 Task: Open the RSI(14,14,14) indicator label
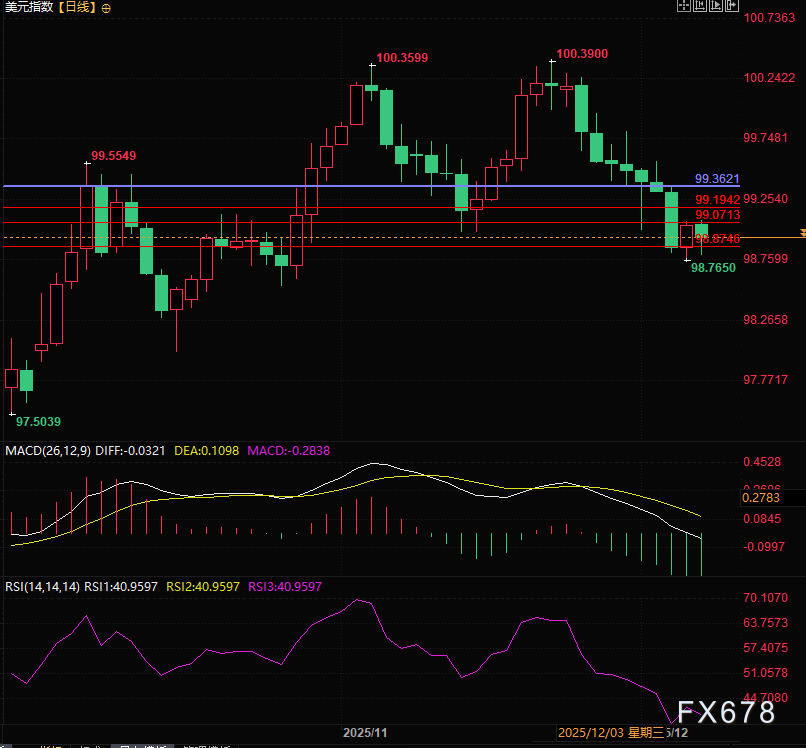click(x=42, y=586)
